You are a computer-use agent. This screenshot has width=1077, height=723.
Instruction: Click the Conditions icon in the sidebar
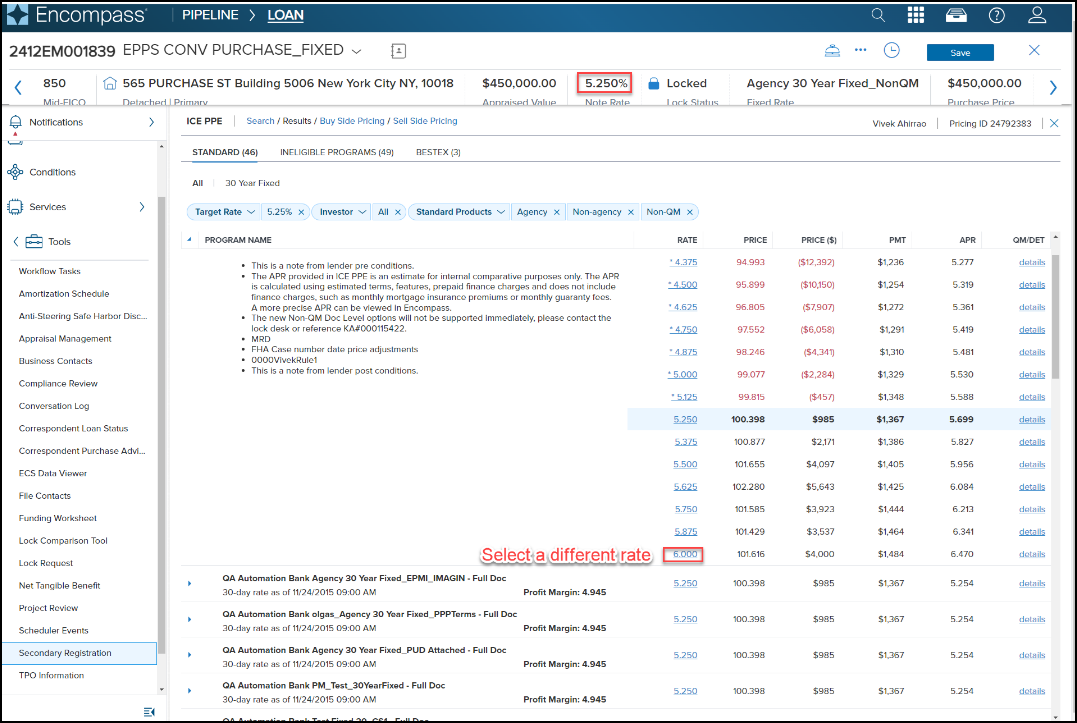click(15, 172)
